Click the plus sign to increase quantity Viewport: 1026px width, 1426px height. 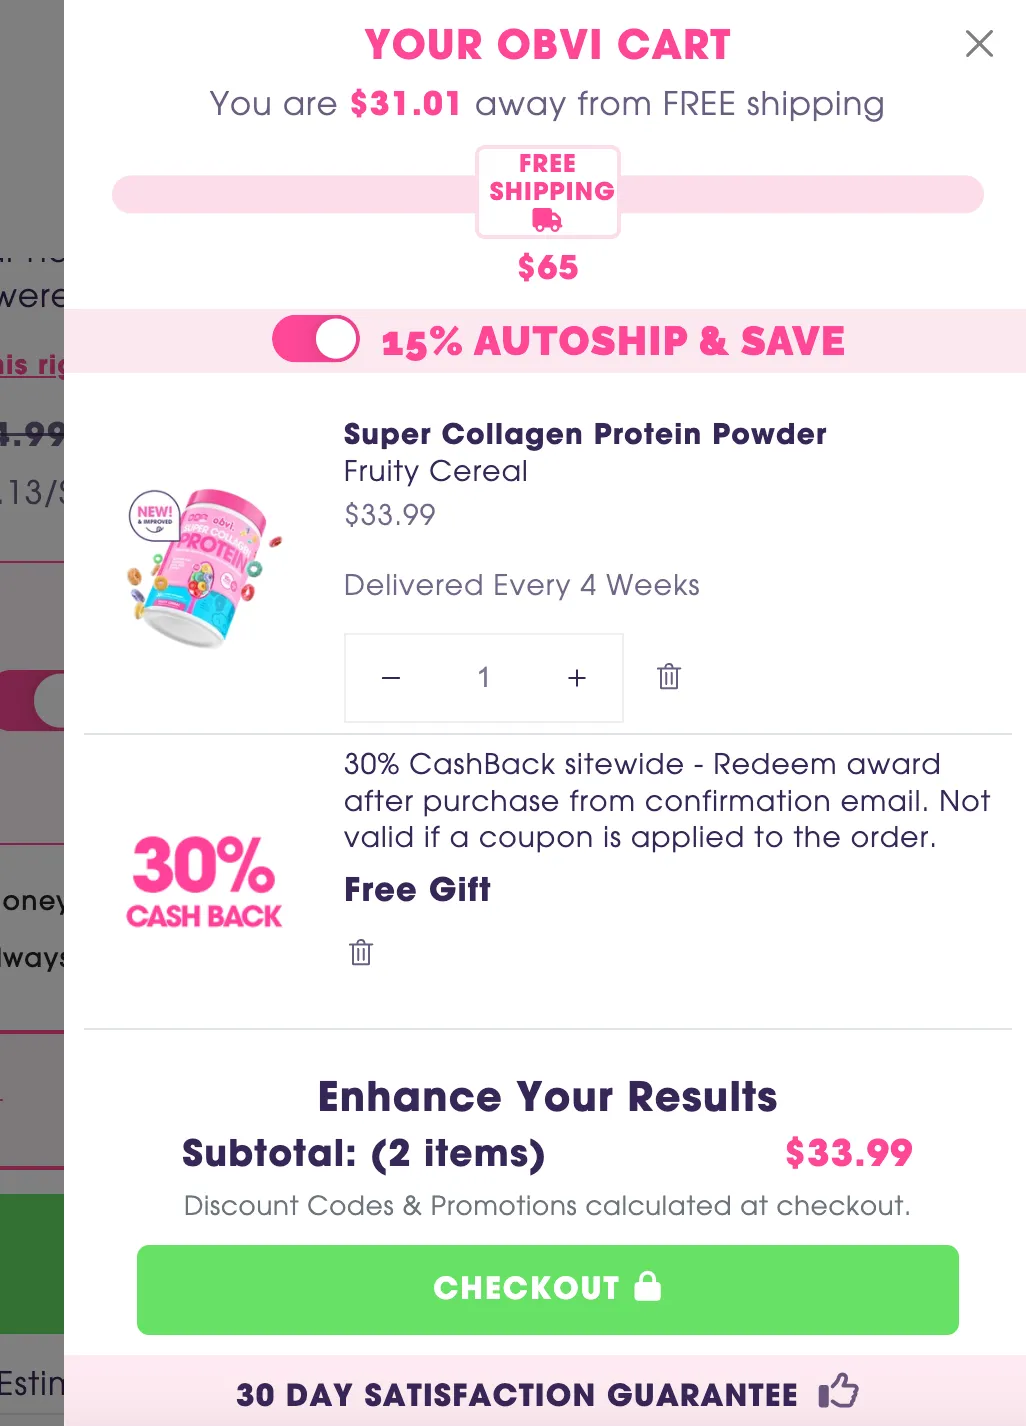[x=576, y=677]
